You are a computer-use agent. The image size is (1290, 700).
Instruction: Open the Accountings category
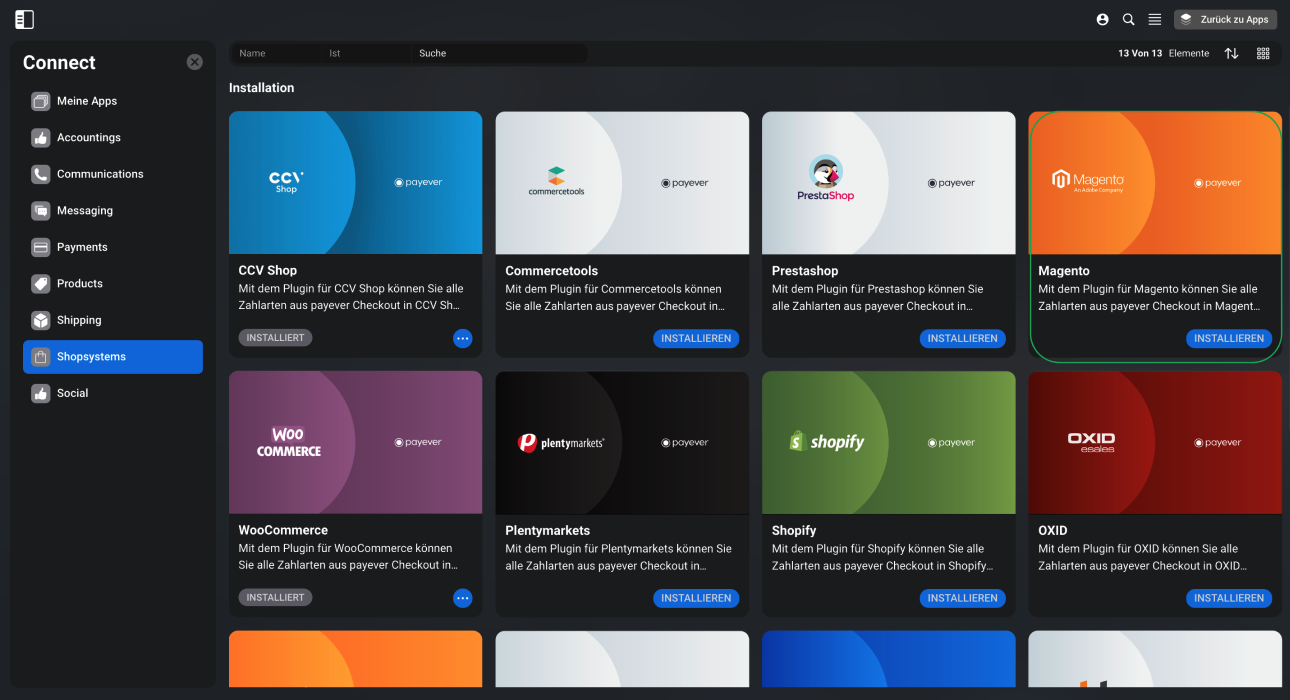pos(113,137)
